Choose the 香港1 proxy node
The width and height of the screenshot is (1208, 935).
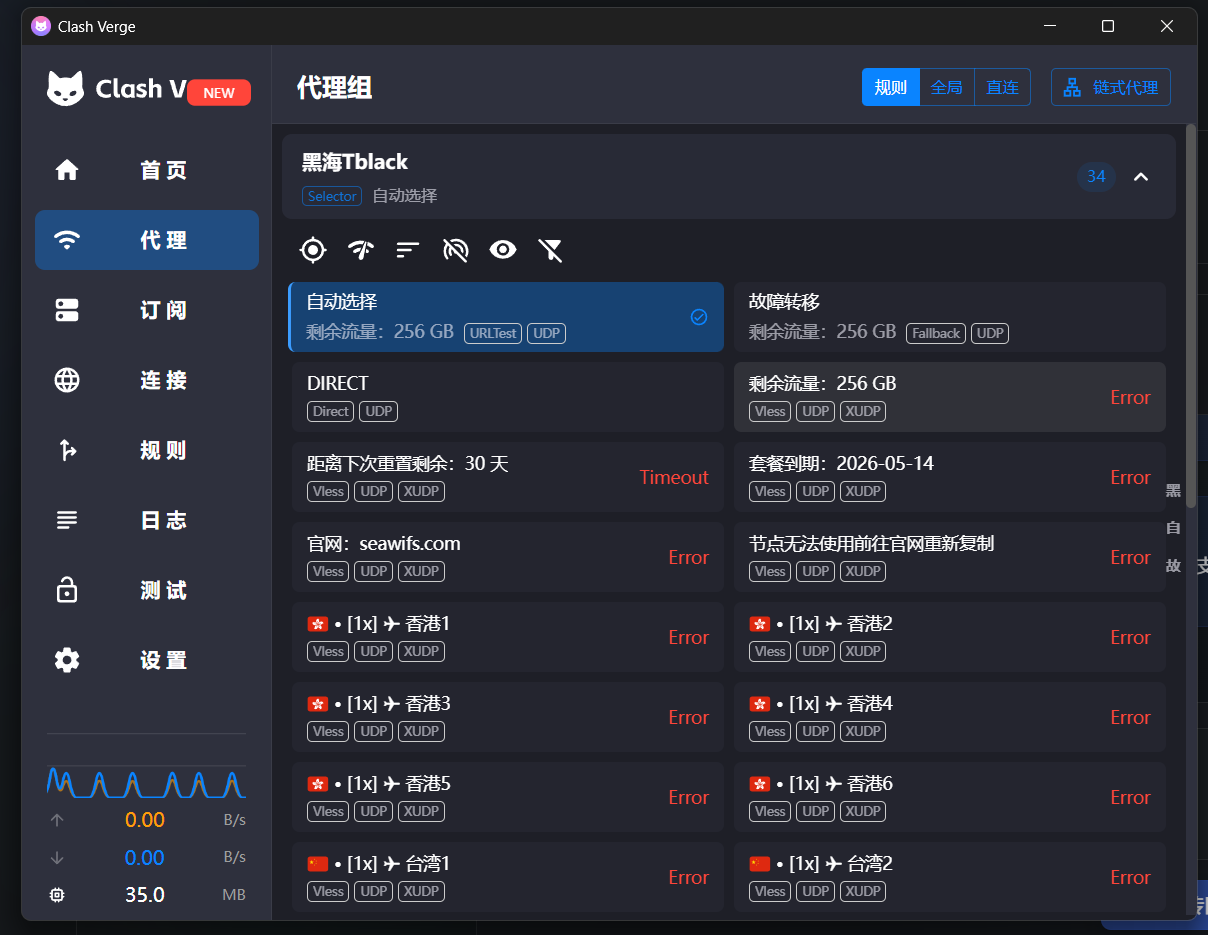coord(507,636)
